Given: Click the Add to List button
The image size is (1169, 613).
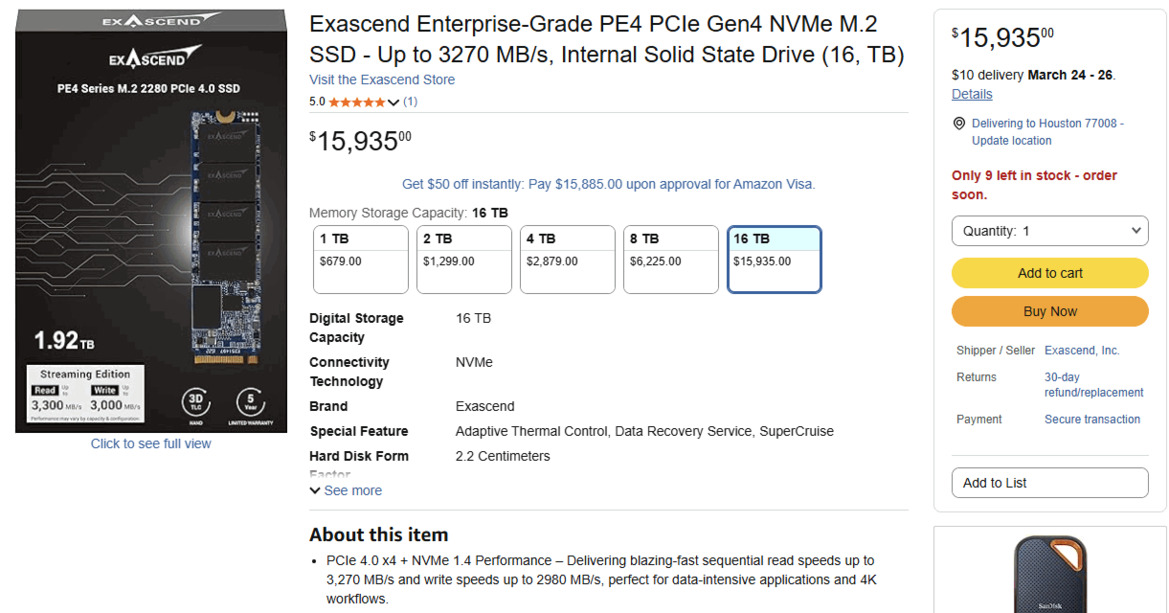Looking at the screenshot, I should pos(1049,482).
